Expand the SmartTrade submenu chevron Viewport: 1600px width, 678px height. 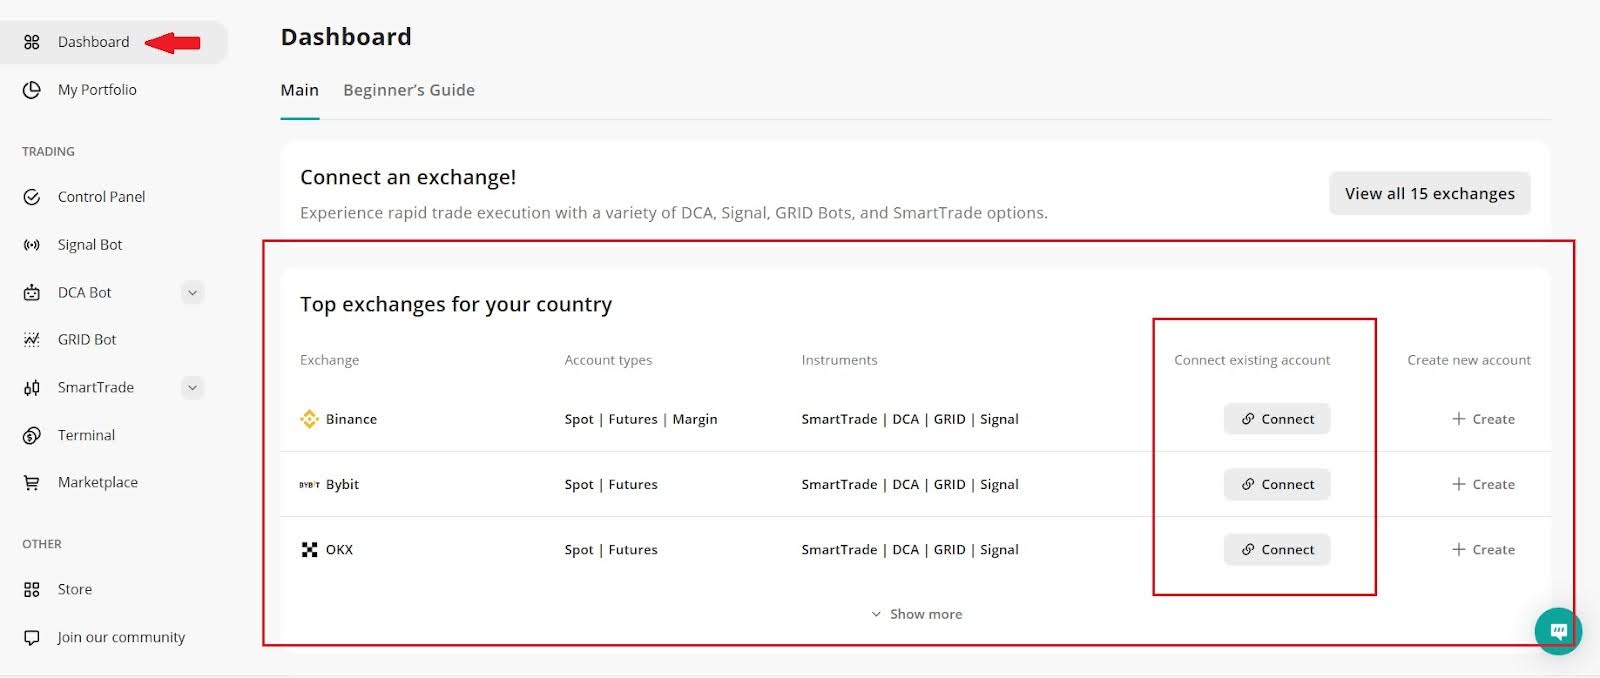[193, 388]
